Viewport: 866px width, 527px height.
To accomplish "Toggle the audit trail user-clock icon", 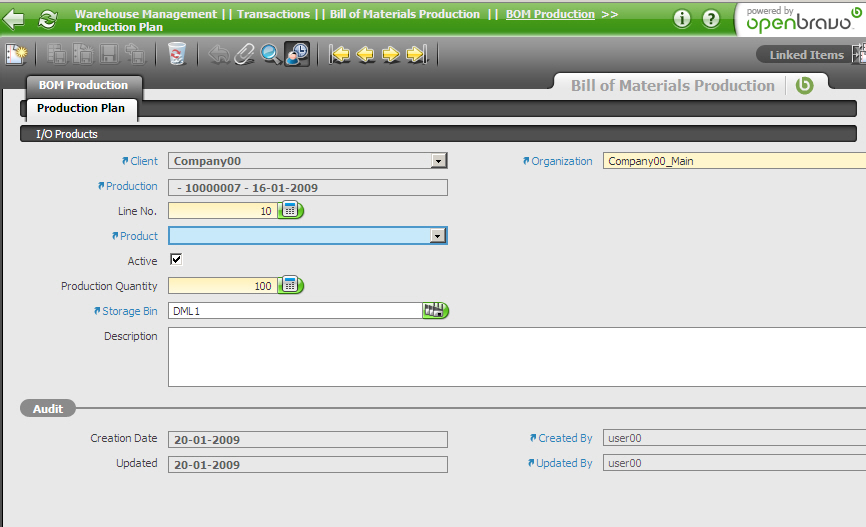I will pos(297,54).
